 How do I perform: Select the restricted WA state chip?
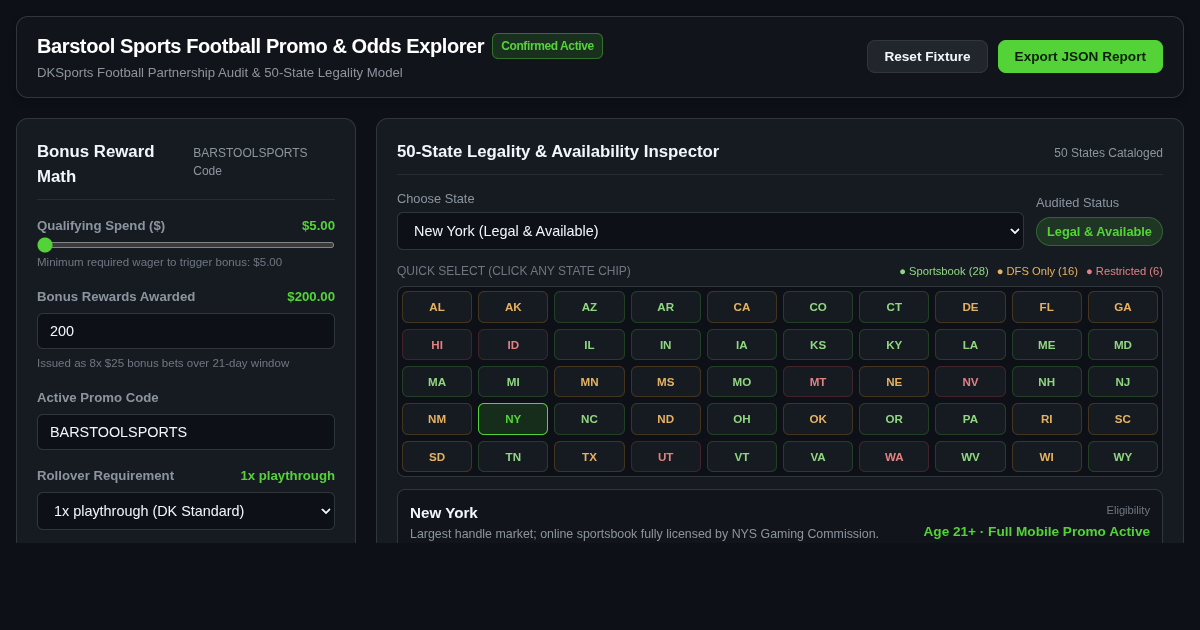point(894,457)
